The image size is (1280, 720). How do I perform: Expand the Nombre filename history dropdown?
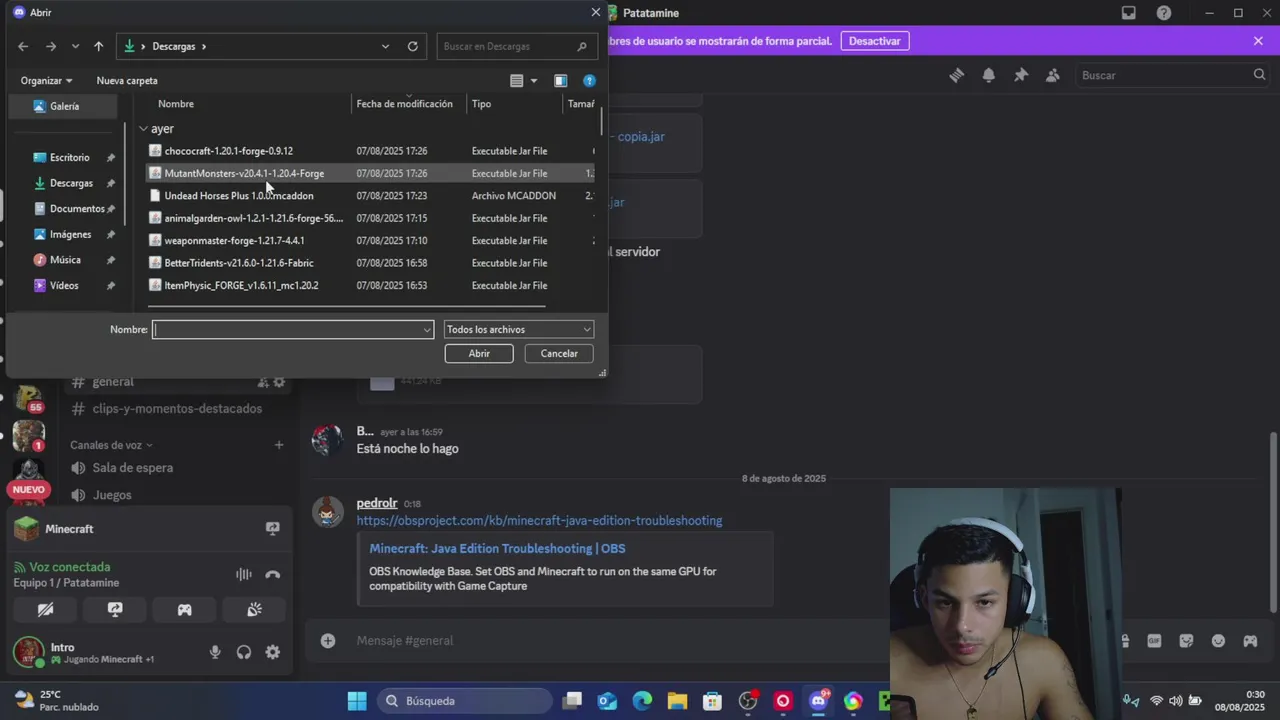[x=427, y=329]
